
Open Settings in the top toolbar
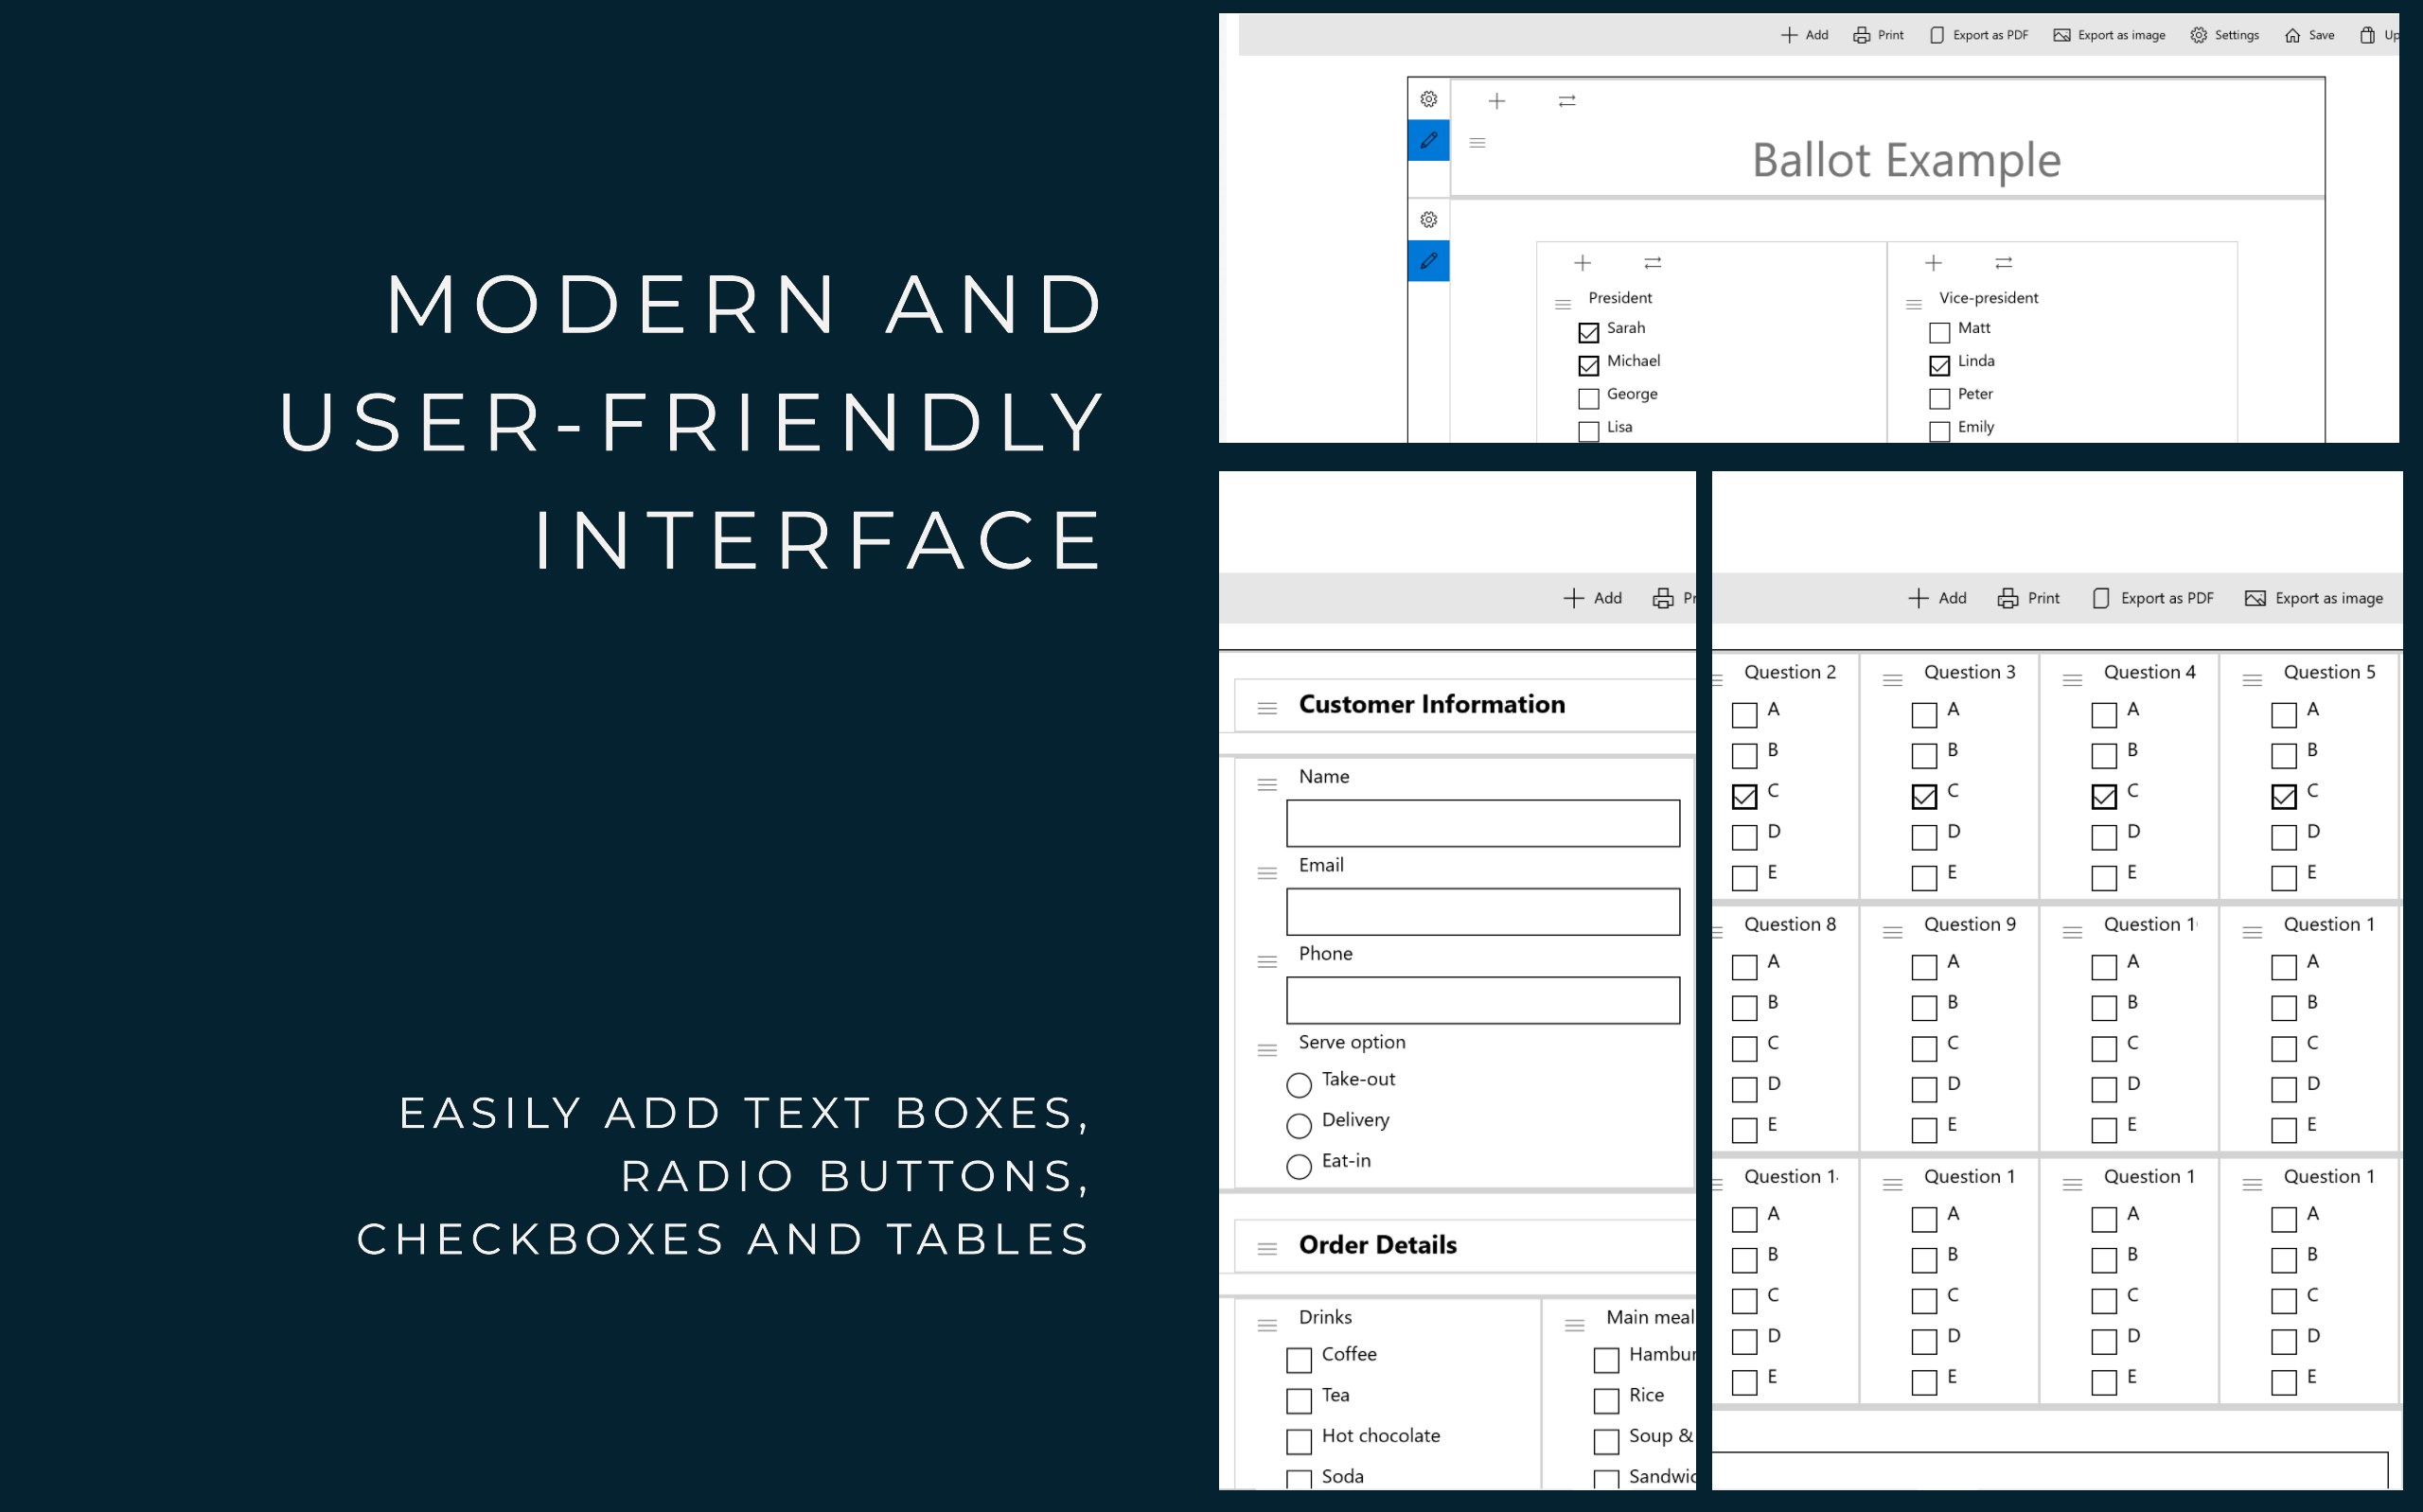[2224, 35]
